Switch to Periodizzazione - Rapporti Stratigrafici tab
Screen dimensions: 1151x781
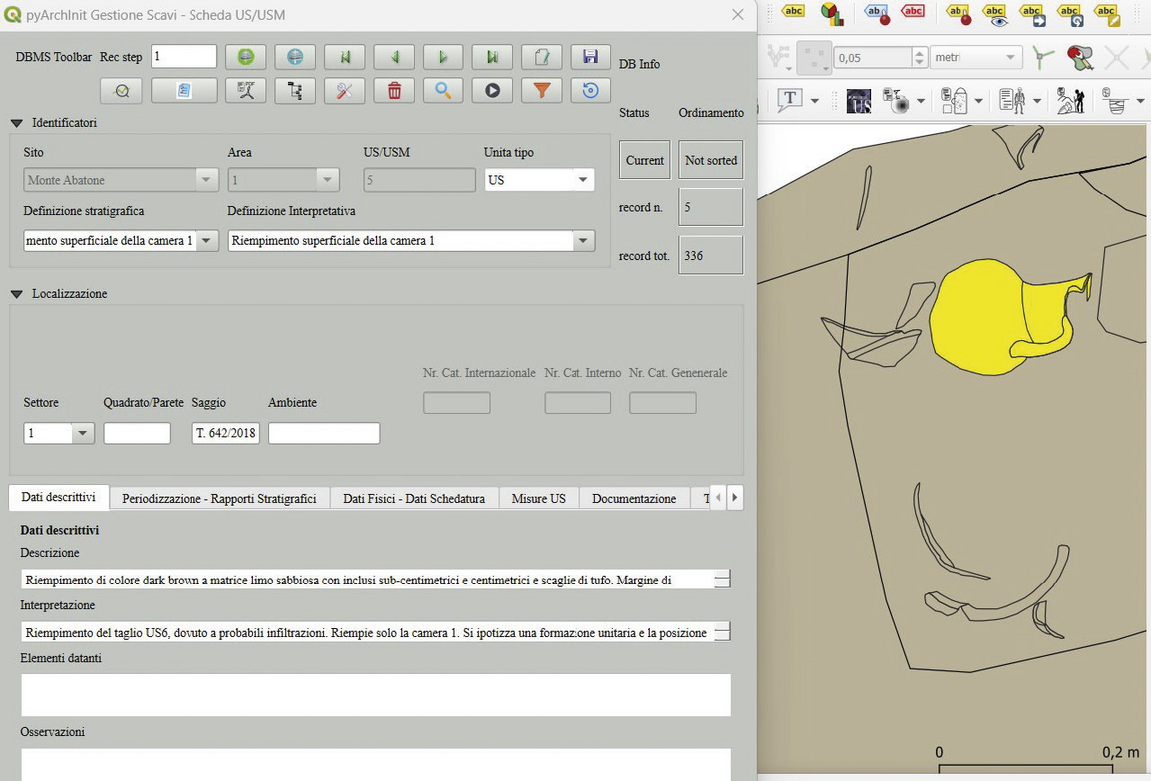coord(219,498)
